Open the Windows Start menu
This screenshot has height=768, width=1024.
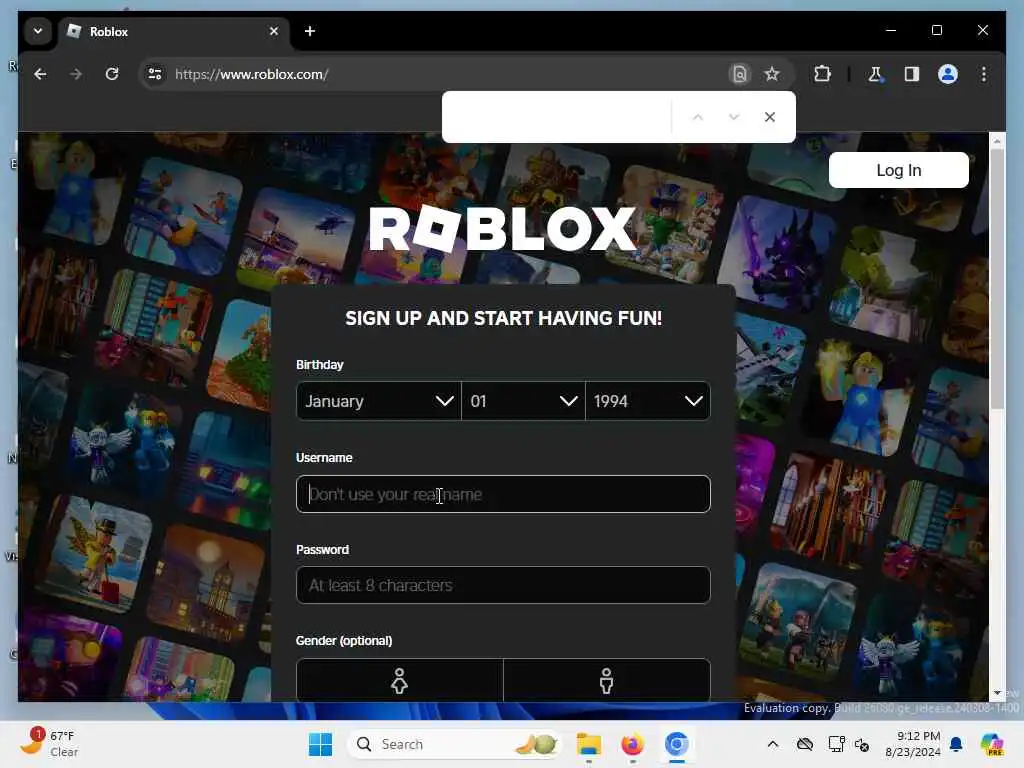tap(321, 744)
